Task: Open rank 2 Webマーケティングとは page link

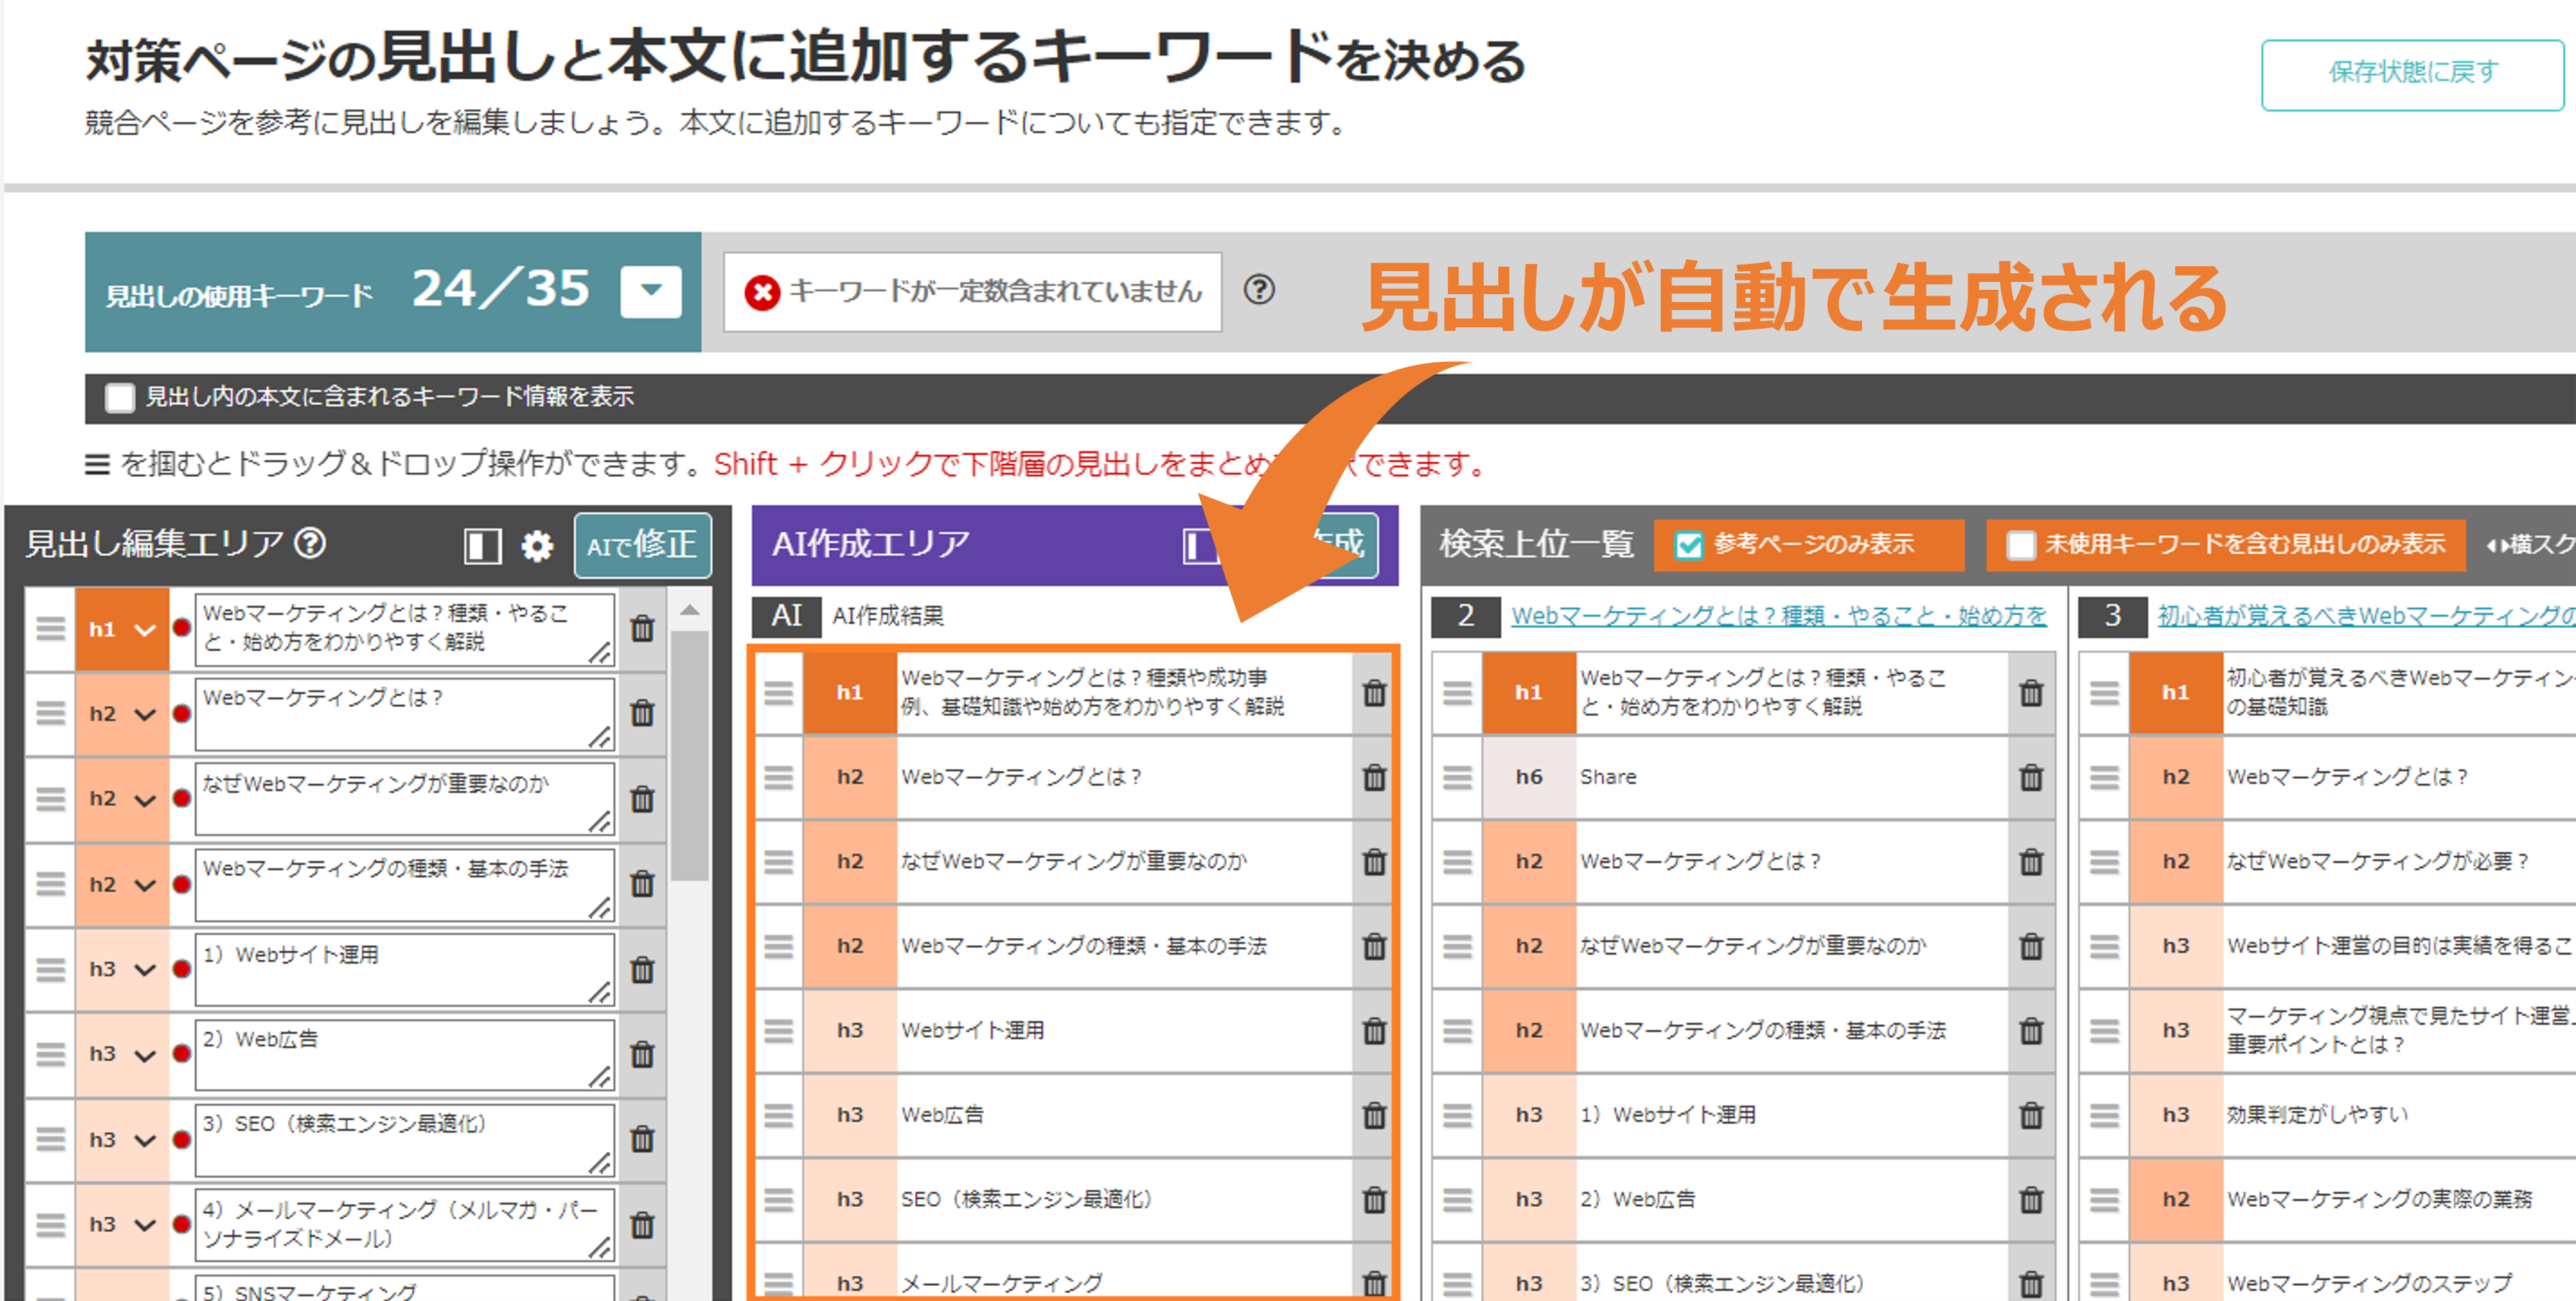Action: coord(1778,615)
